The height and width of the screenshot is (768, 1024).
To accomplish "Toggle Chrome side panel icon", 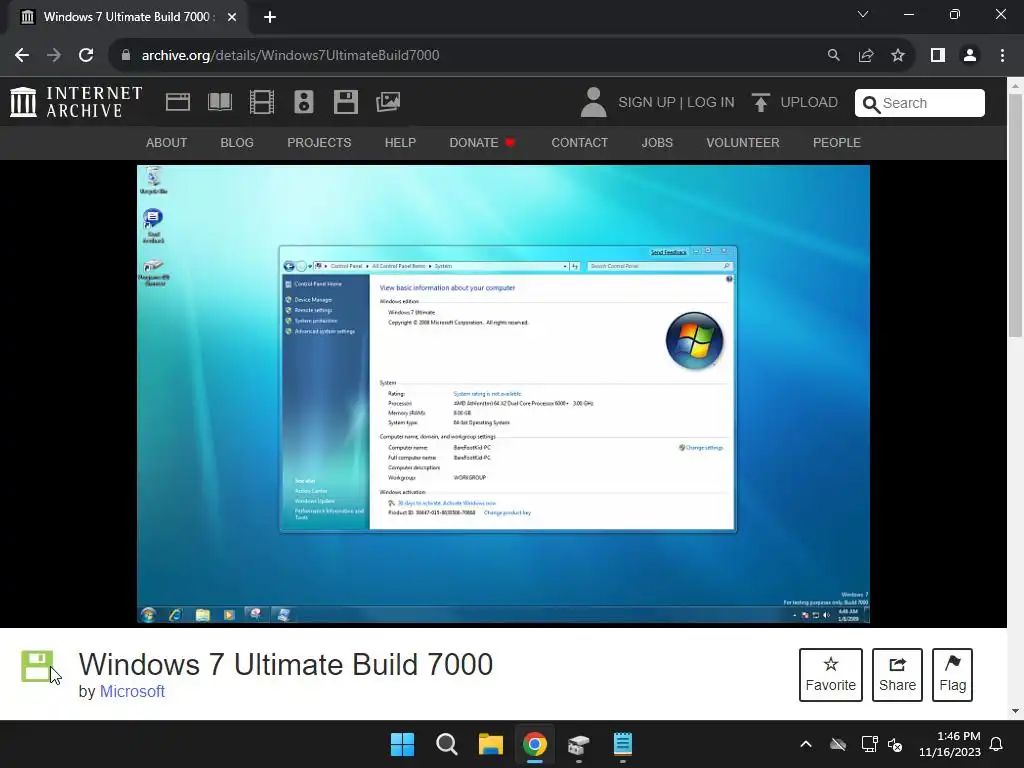I will [x=938, y=56].
